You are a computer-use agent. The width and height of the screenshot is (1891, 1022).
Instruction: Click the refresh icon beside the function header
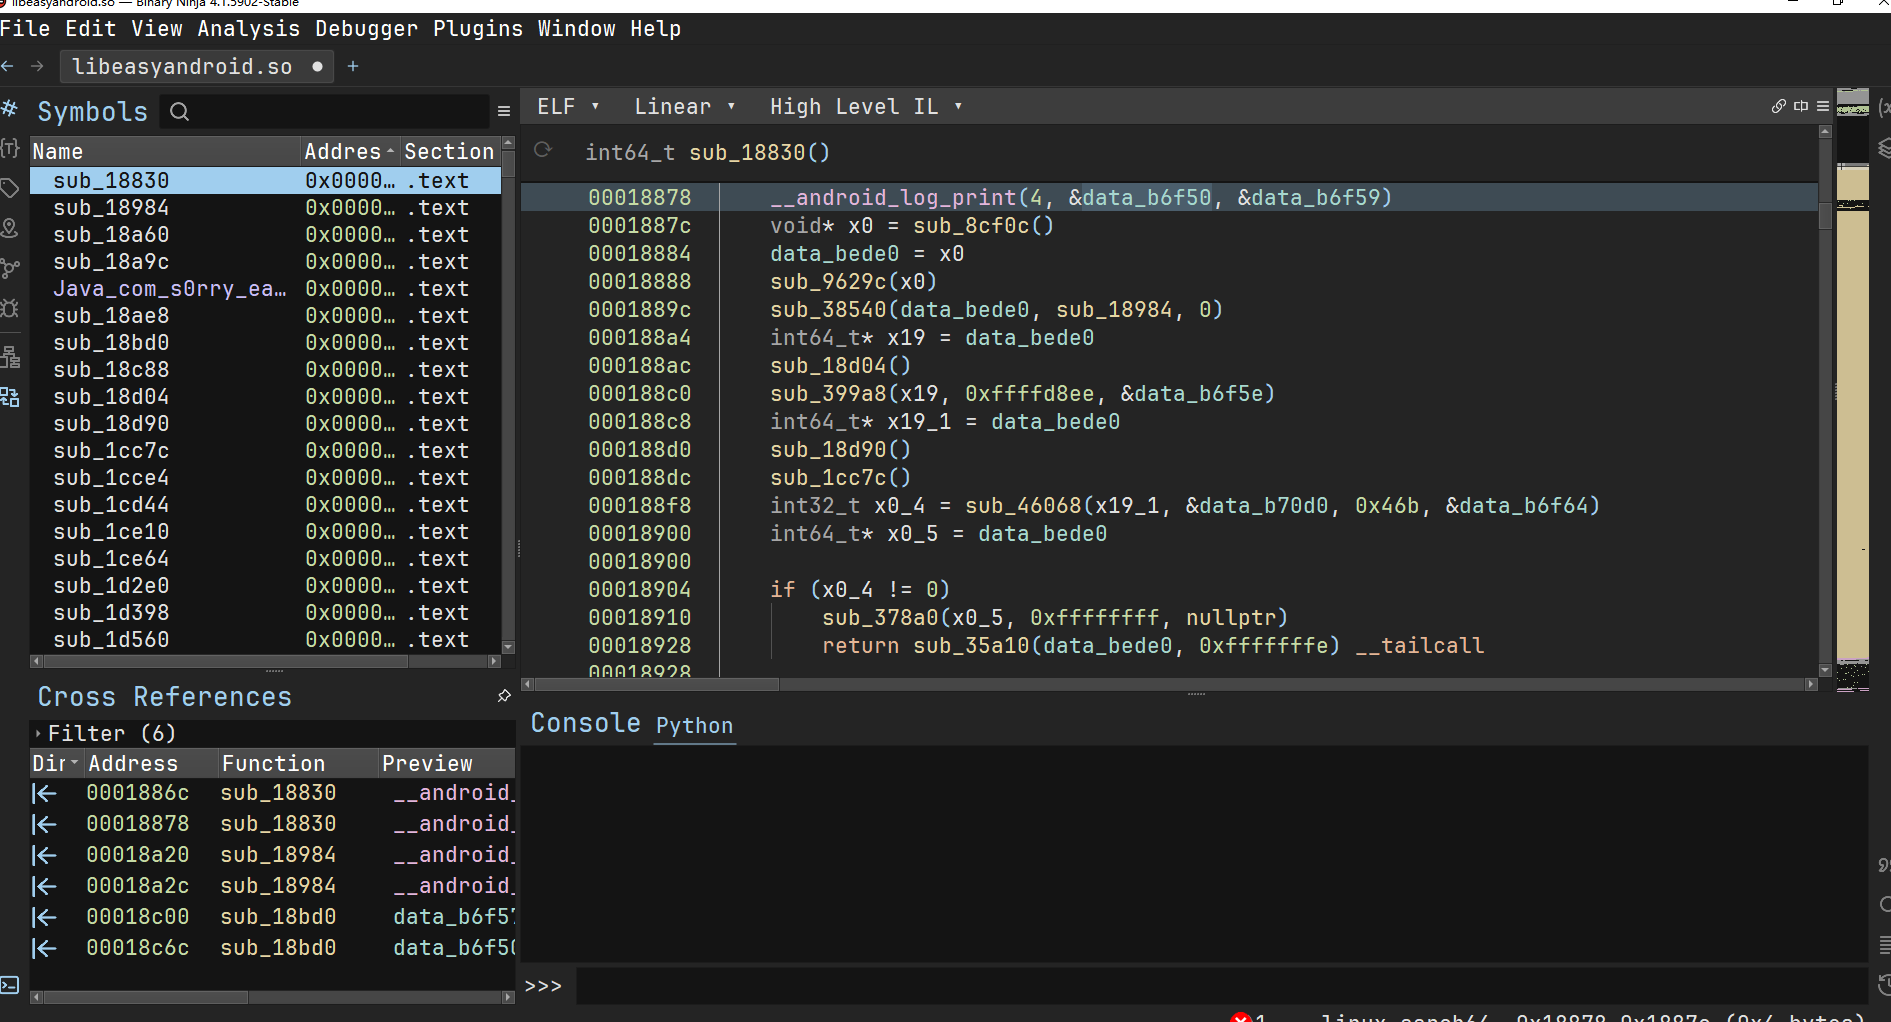click(x=543, y=150)
